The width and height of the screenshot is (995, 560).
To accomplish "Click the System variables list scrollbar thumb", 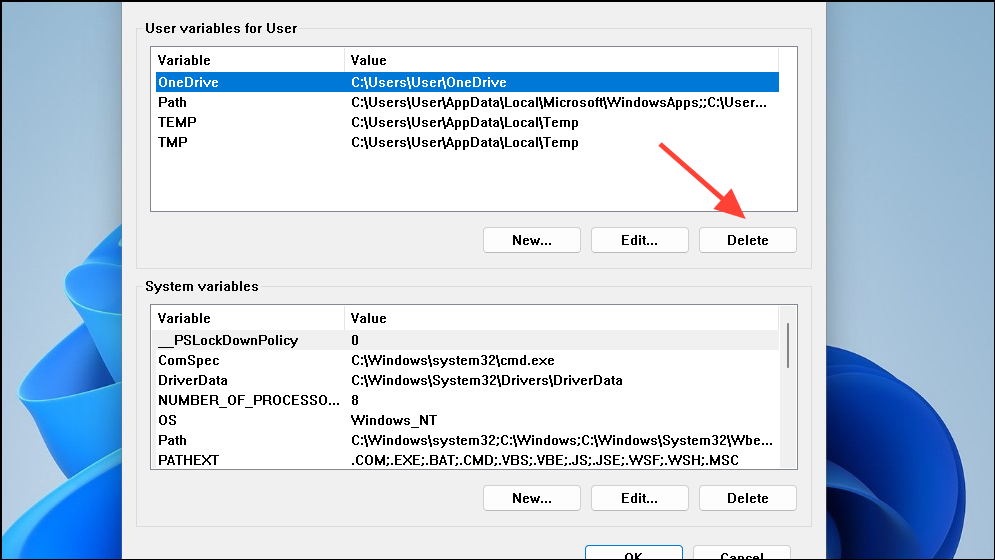I will (787, 345).
